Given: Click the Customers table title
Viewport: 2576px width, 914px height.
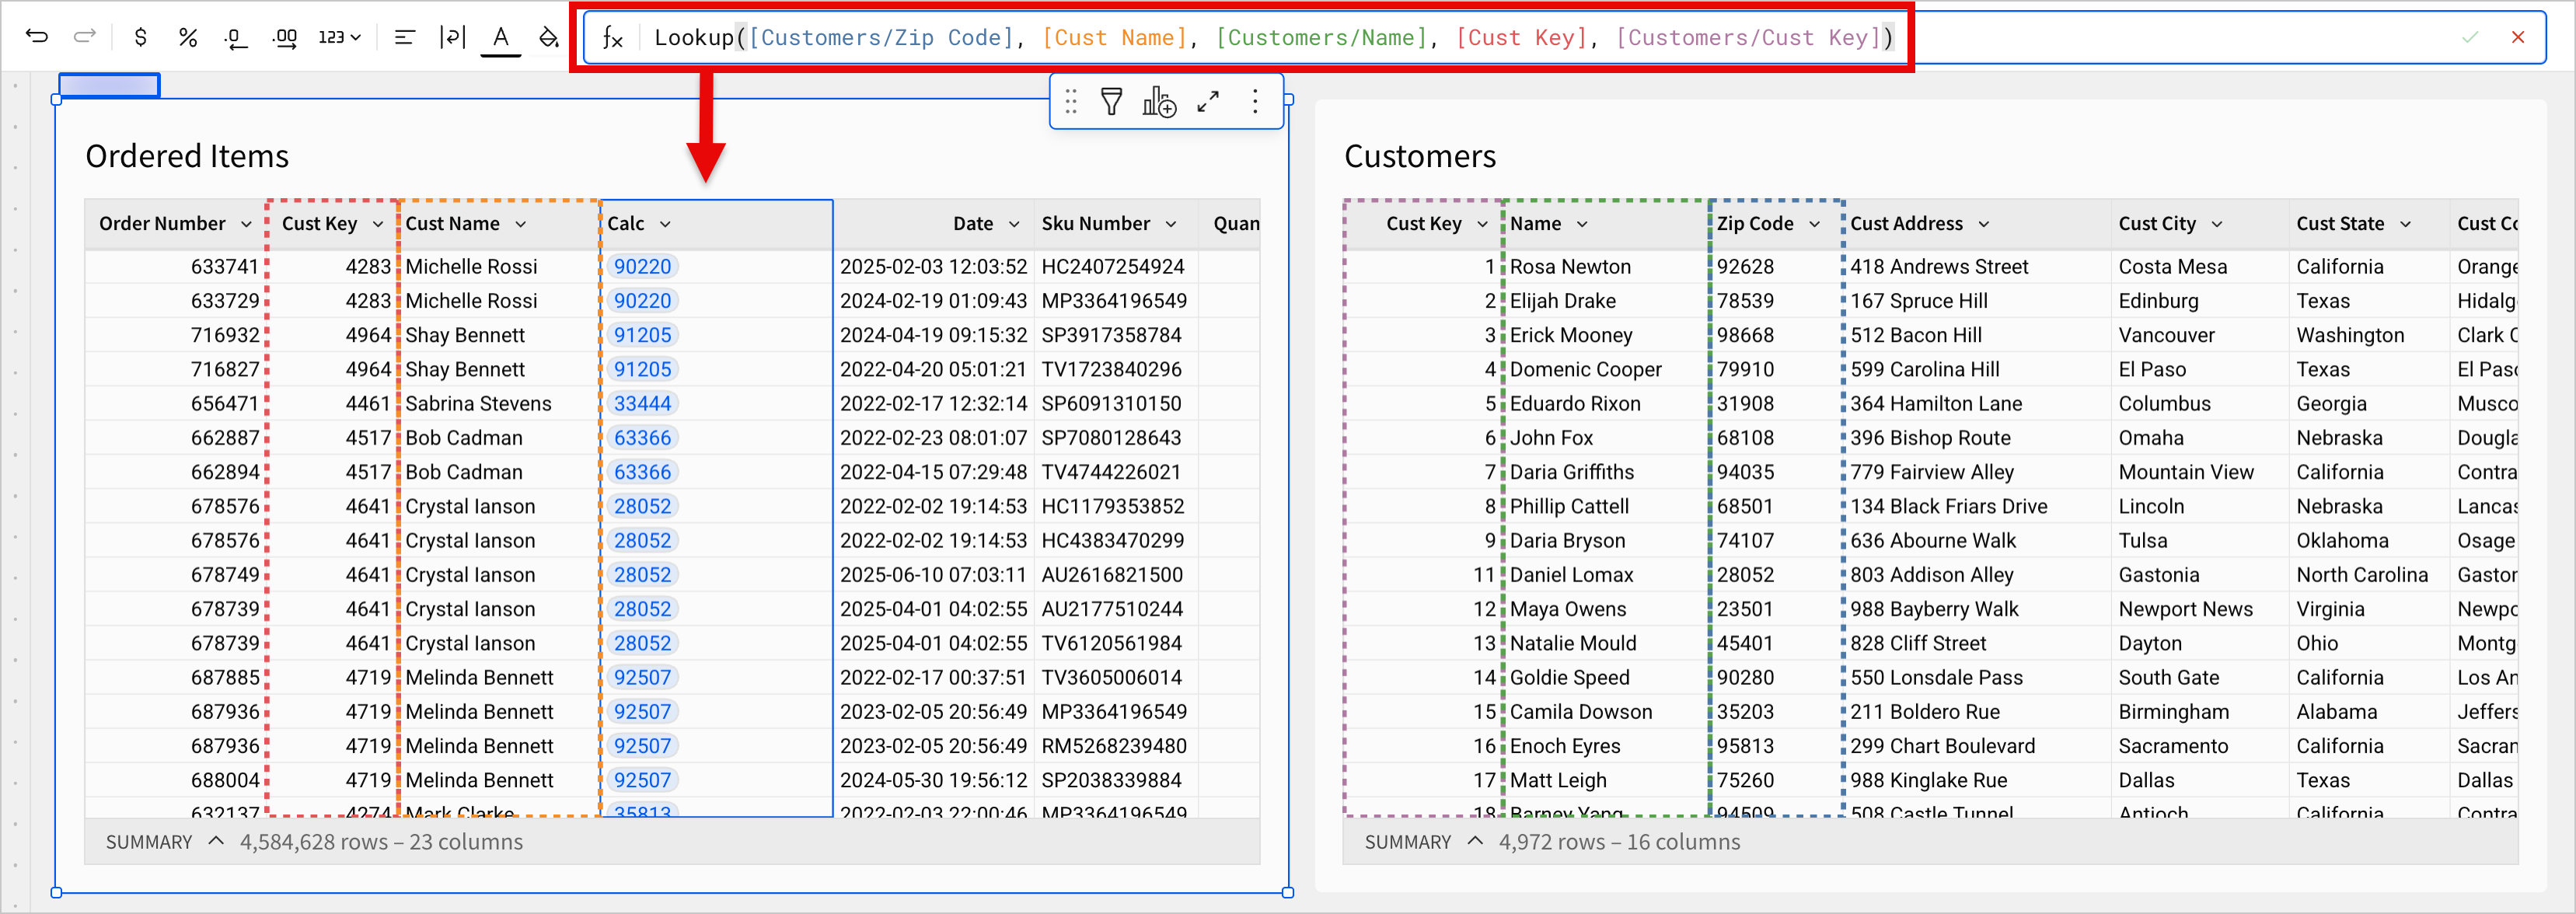Looking at the screenshot, I should pos(1420,156).
